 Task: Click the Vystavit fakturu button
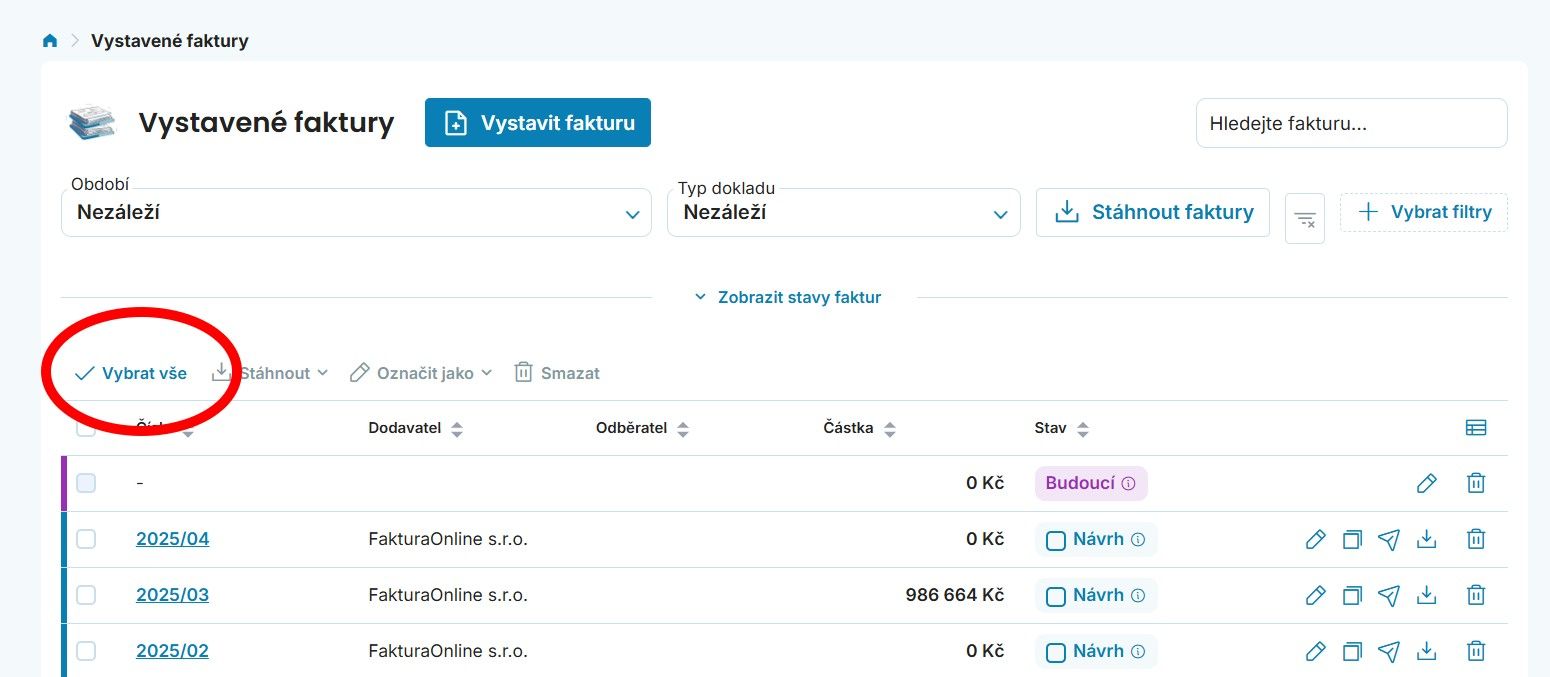point(538,123)
